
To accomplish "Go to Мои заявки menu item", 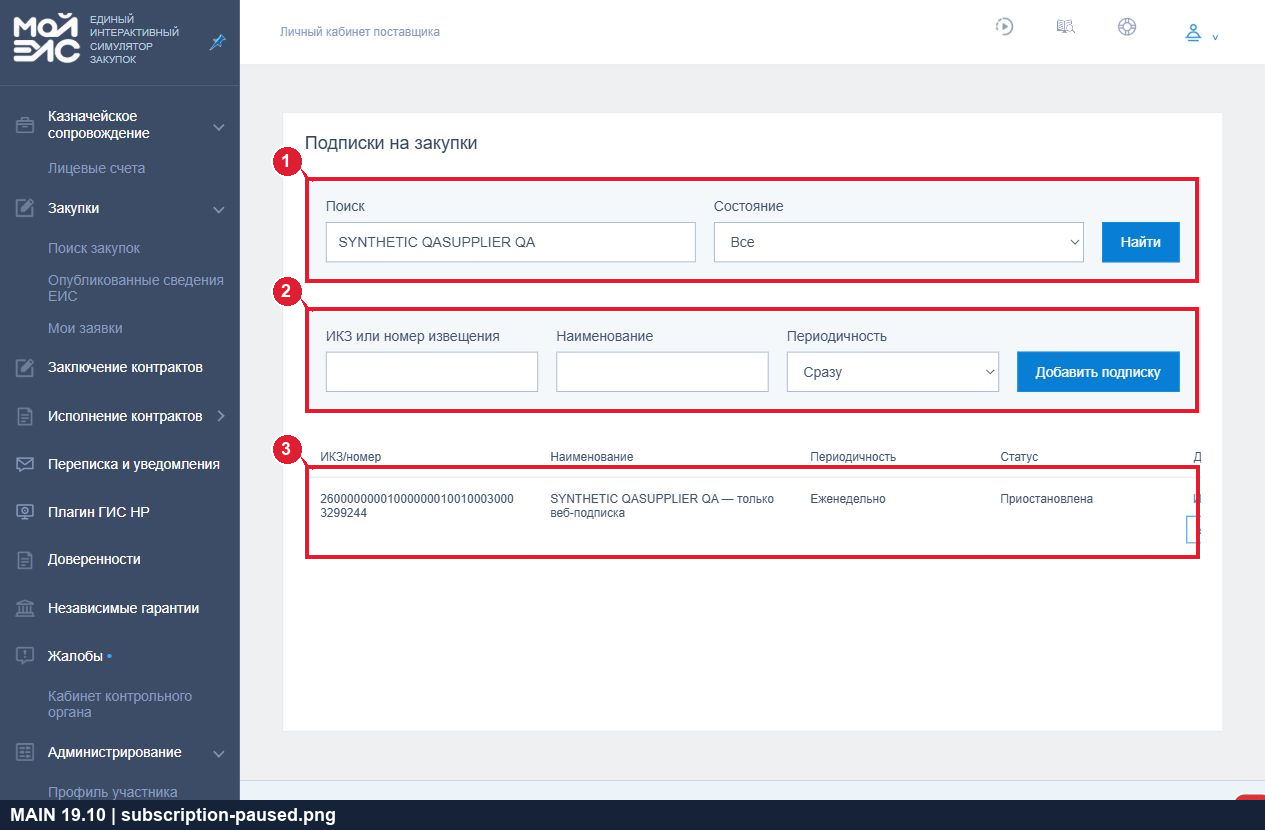I will [85, 328].
